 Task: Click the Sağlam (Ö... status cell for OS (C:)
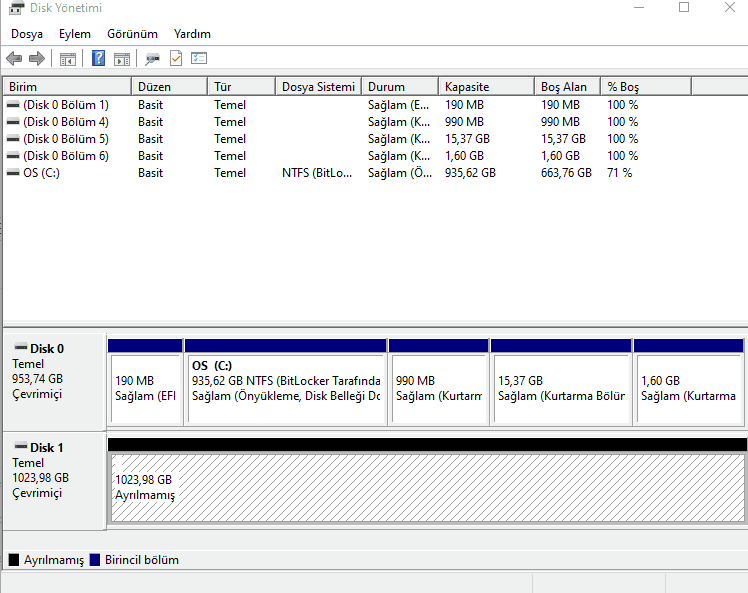tap(400, 173)
